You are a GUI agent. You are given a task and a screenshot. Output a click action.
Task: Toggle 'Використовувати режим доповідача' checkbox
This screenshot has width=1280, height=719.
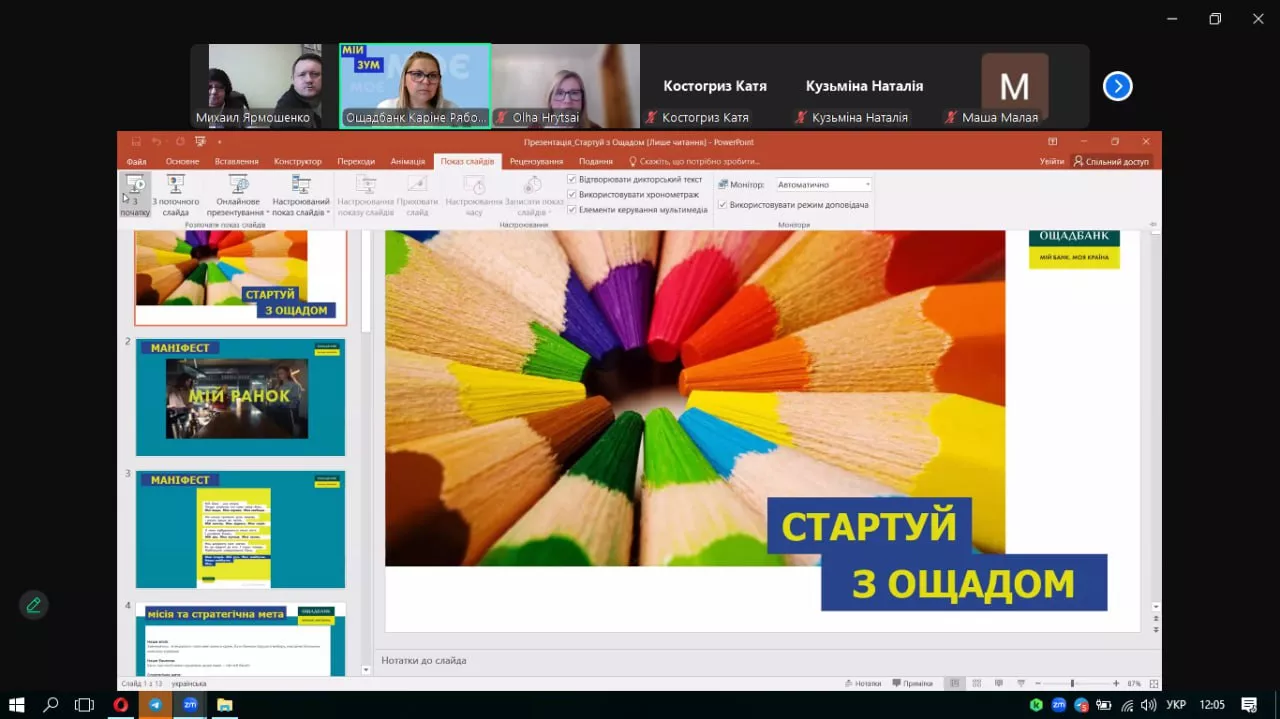point(722,205)
